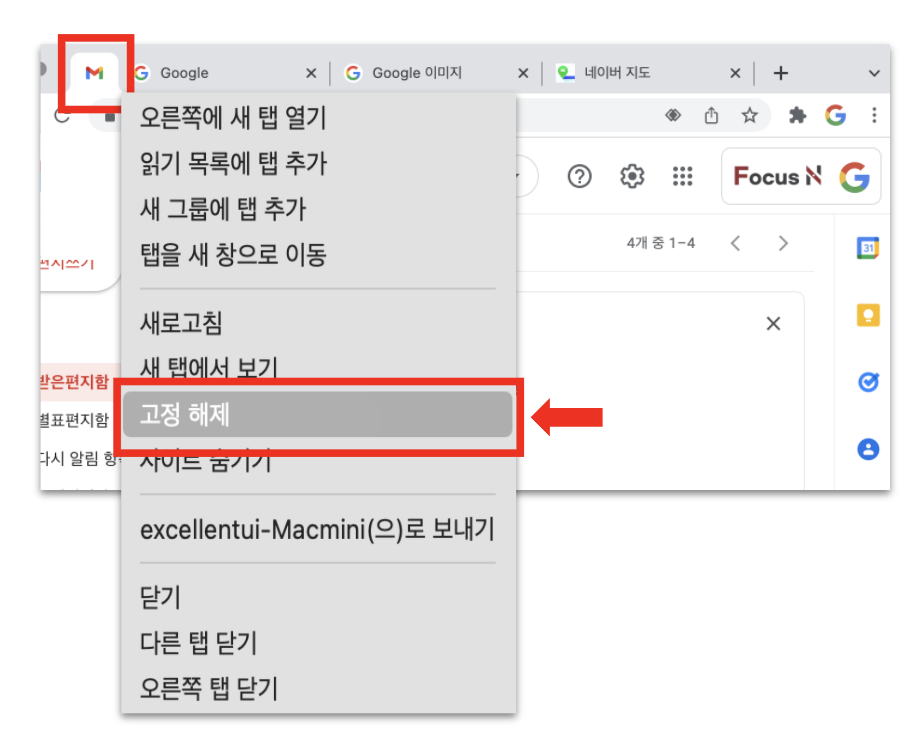Screen dimensions: 918x734
Task: Click excellentui-Macmini(으)로 보내기
Action: 318,529
